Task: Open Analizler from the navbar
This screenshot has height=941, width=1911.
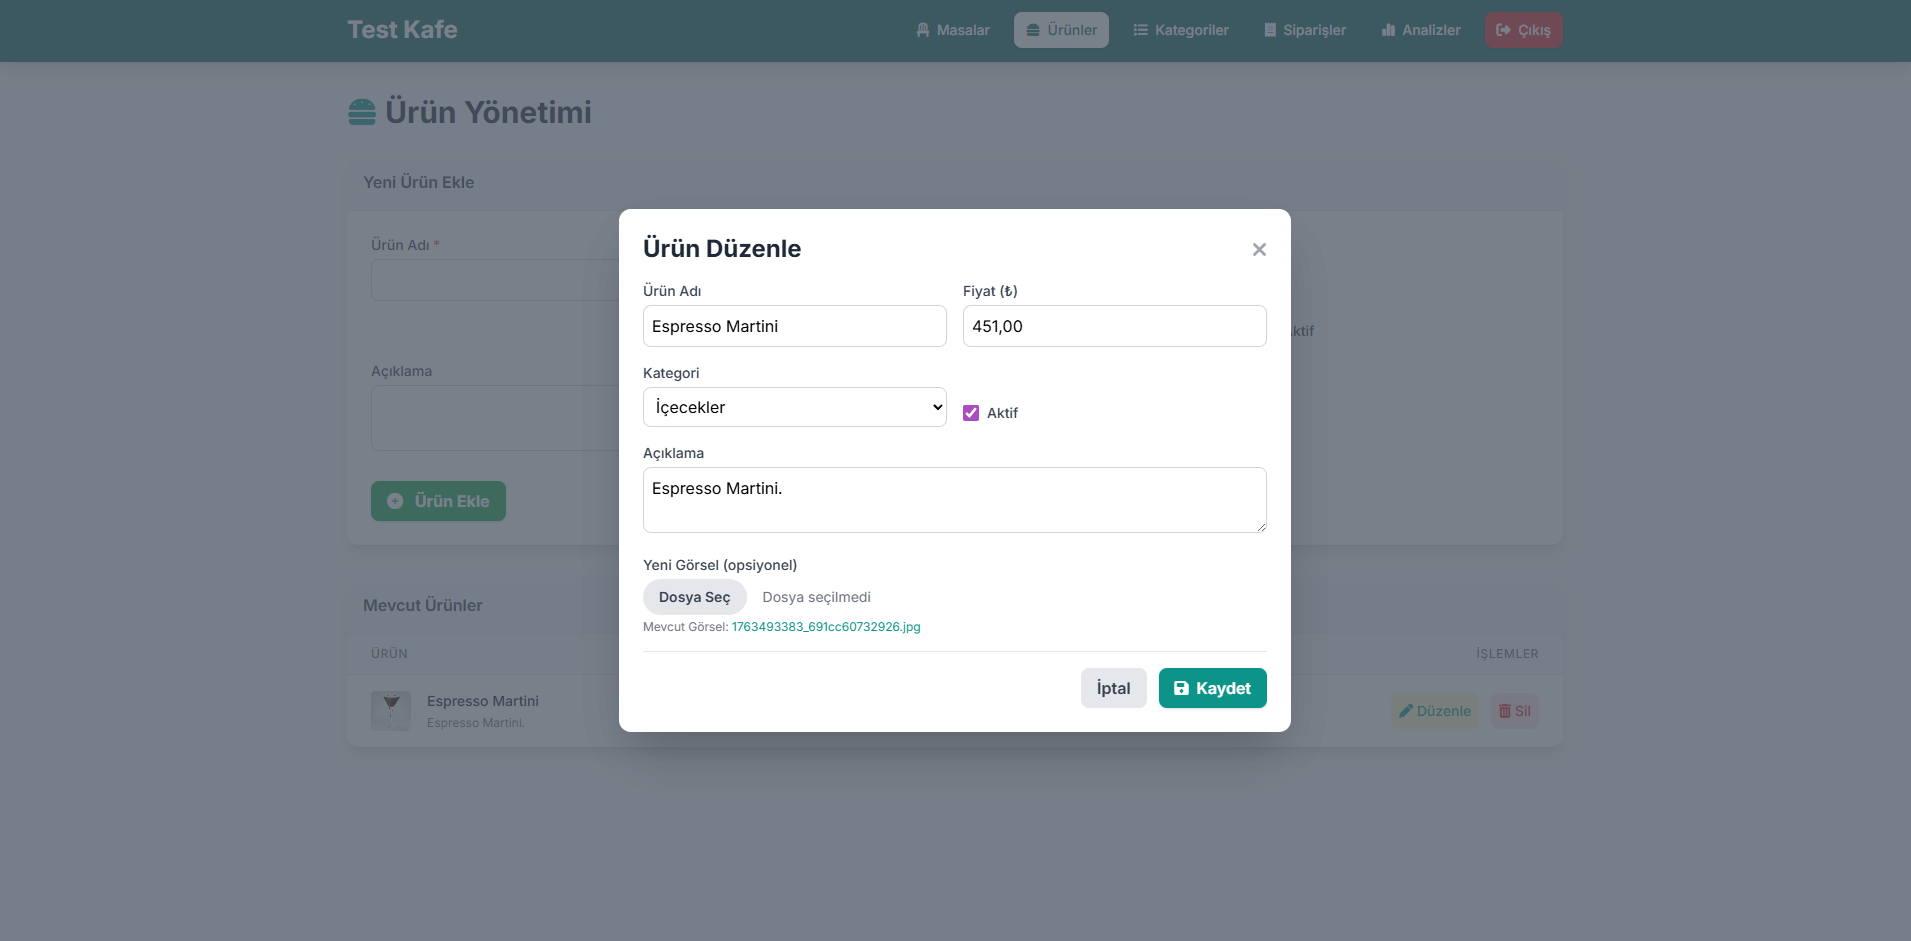Action: click(1420, 30)
